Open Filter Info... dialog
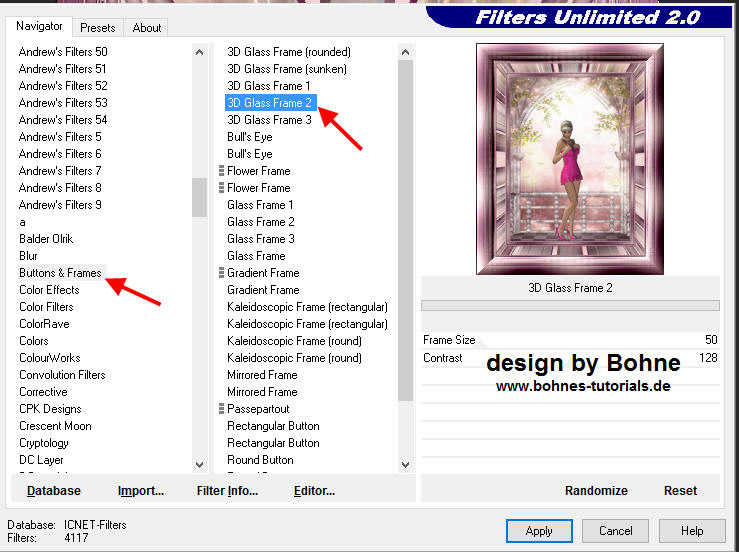The width and height of the screenshot is (739, 552). (227, 491)
